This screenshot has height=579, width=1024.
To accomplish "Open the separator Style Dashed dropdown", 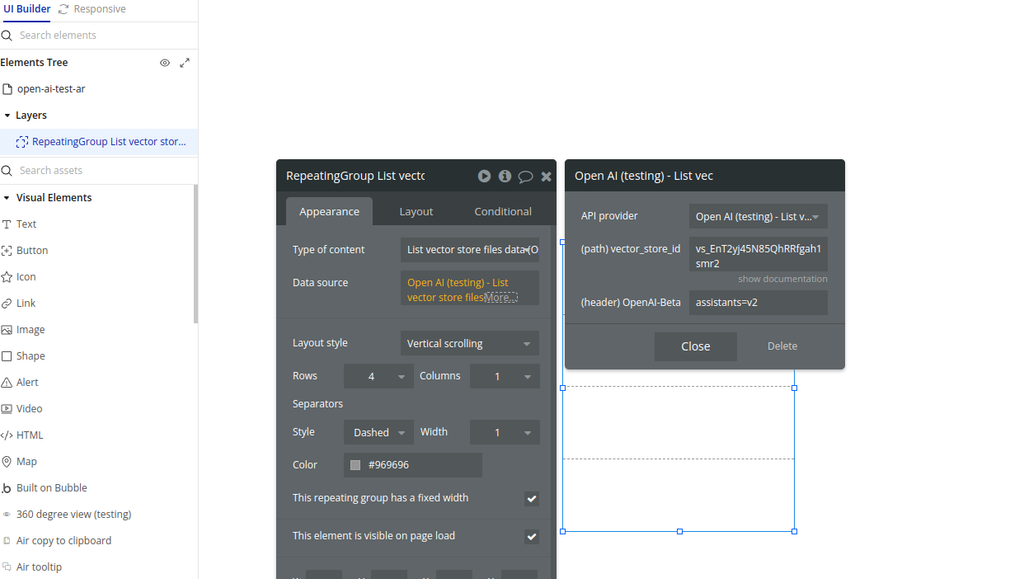I will (378, 433).
